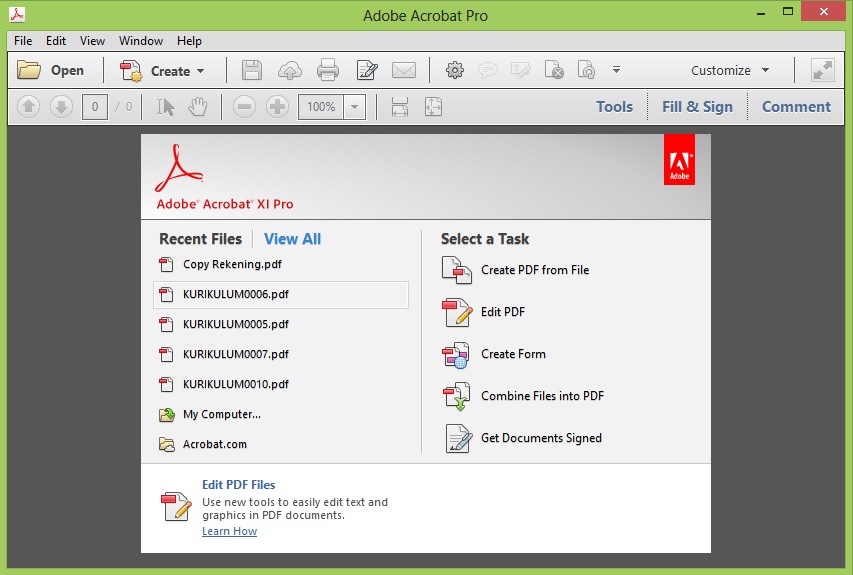This screenshot has width=853, height=575.
Task: Expand the quick tools overflow arrow
Action: coord(616,70)
